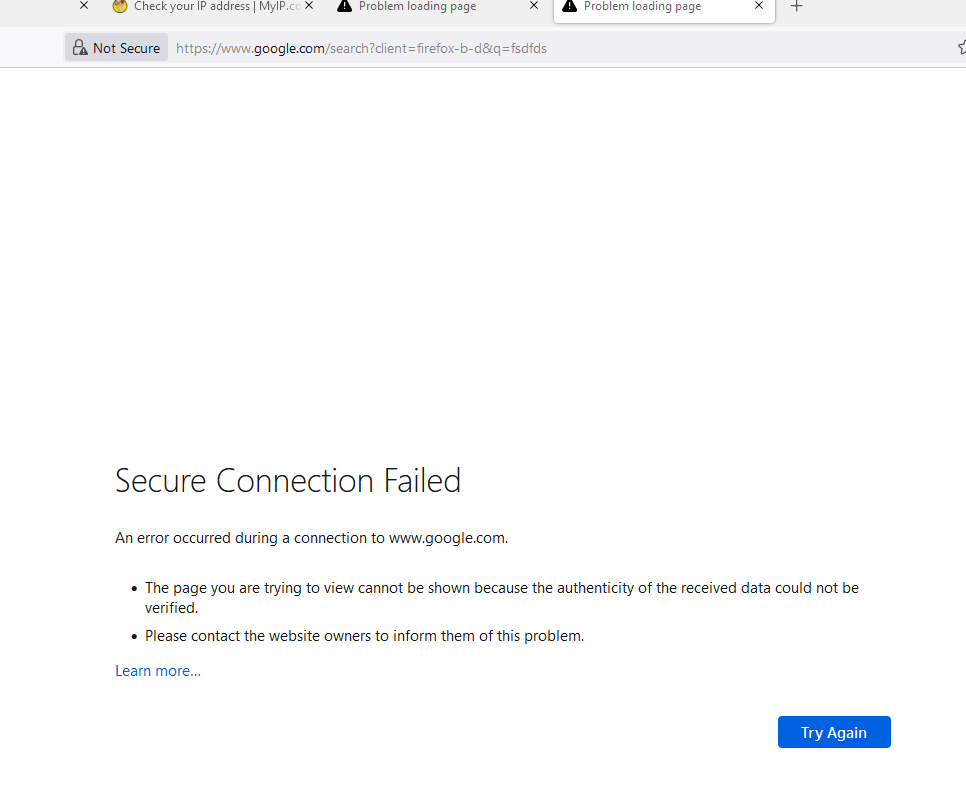Bookmark this page with the star icon
The width and height of the screenshot is (966, 796).
click(x=962, y=47)
